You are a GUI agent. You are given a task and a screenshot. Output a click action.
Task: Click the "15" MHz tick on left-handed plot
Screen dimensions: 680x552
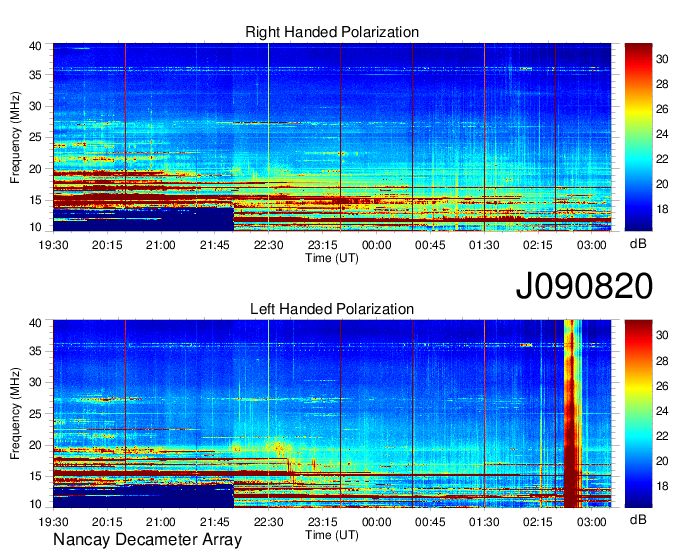click(35, 477)
